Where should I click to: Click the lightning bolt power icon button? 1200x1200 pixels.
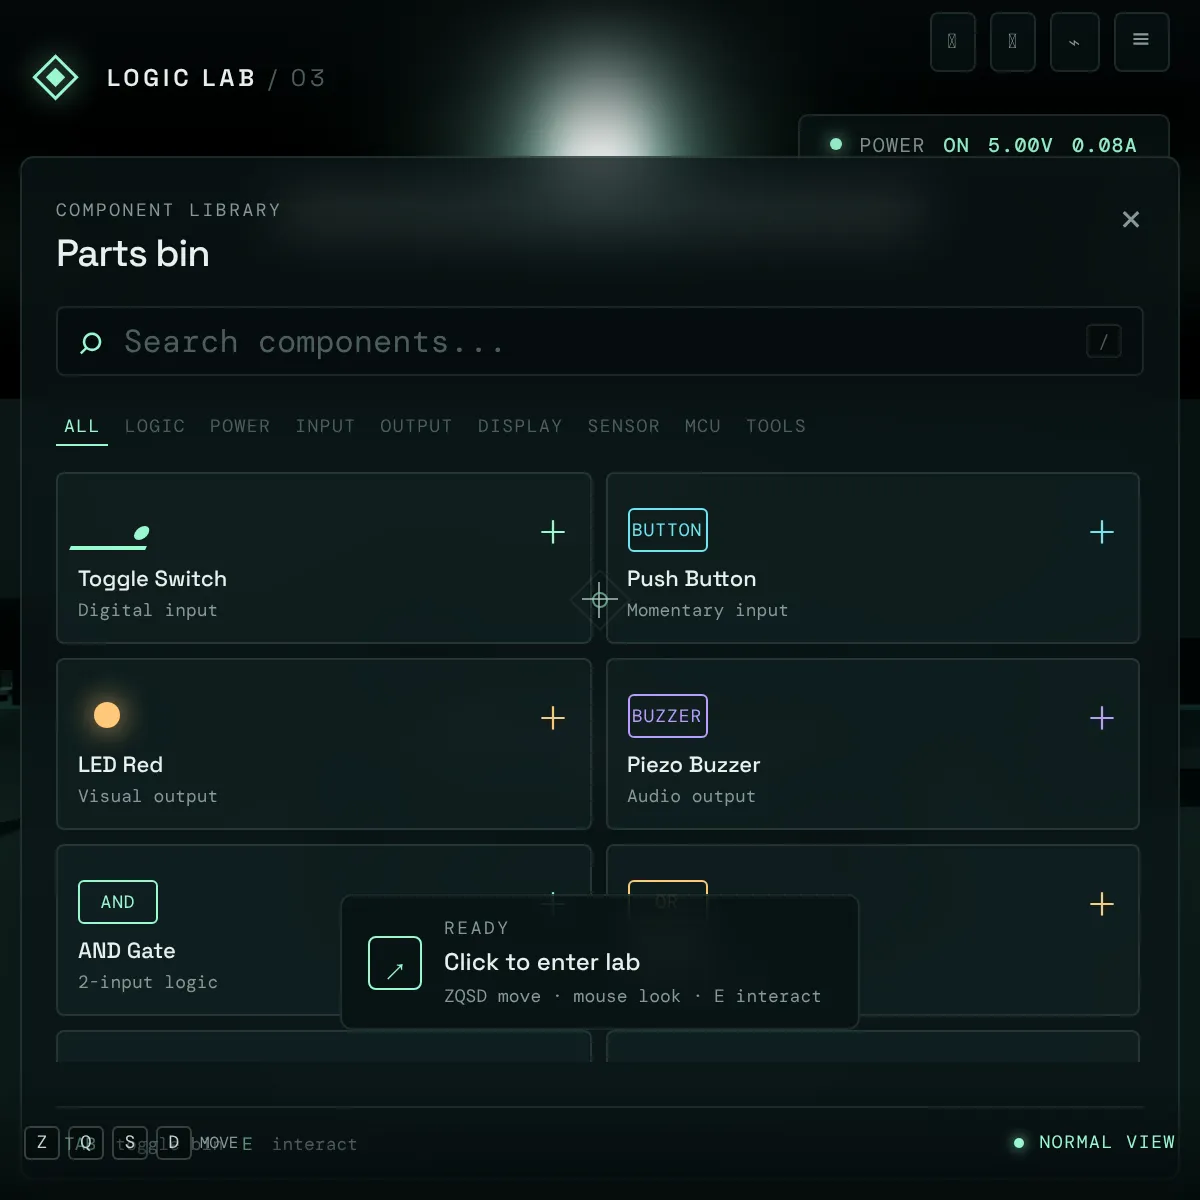point(1075,42)
